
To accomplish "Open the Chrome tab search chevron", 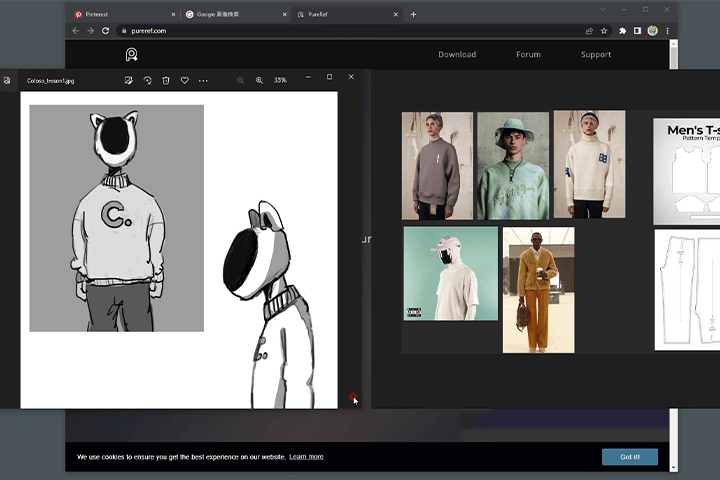I will click(x=602, y=9).
